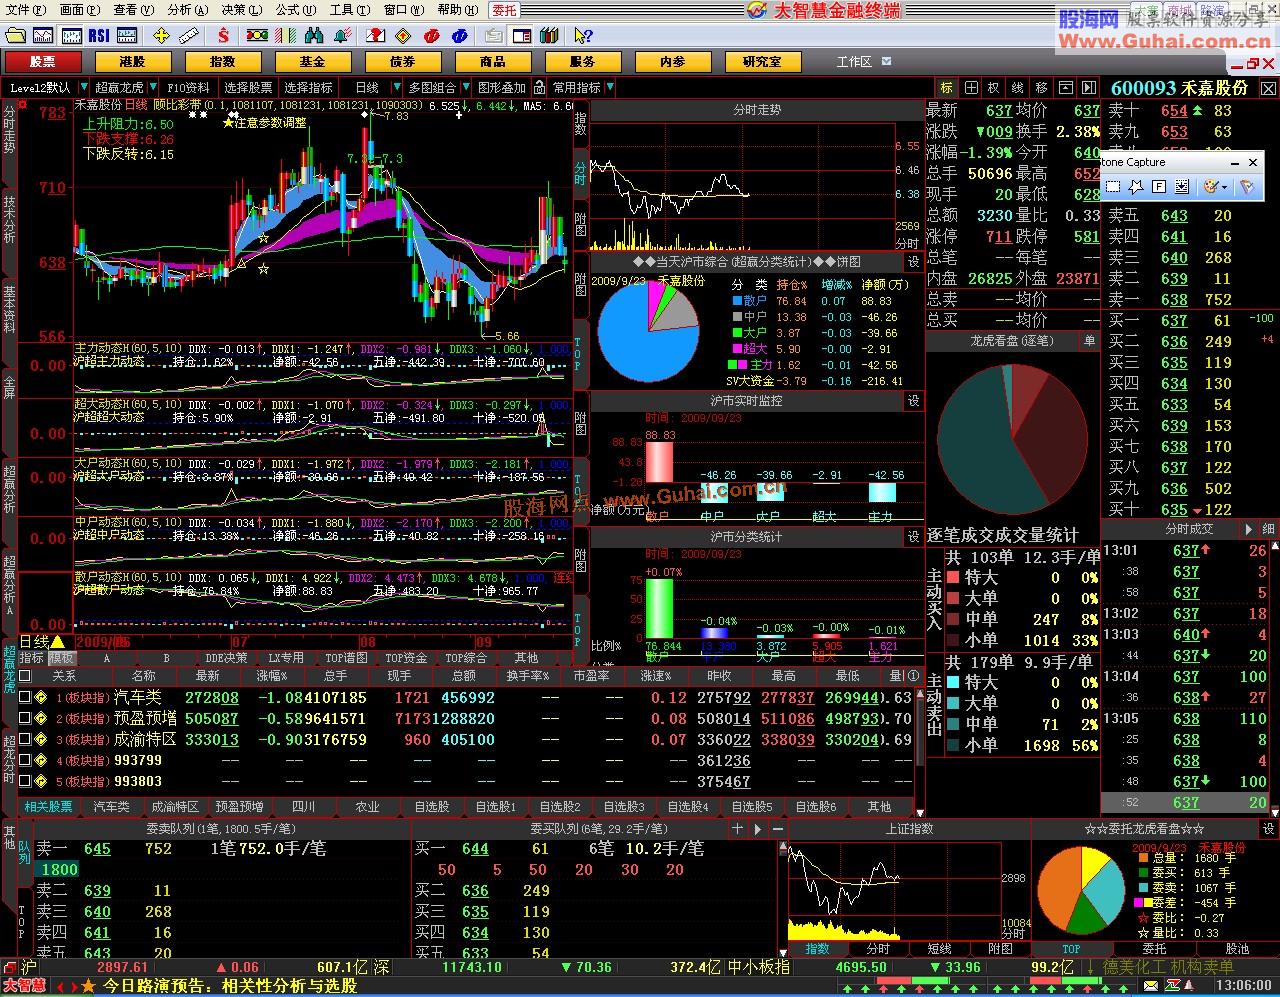Click the traffic light signal icon
The image size is (1280, 997).
click(x=257, y=36)
